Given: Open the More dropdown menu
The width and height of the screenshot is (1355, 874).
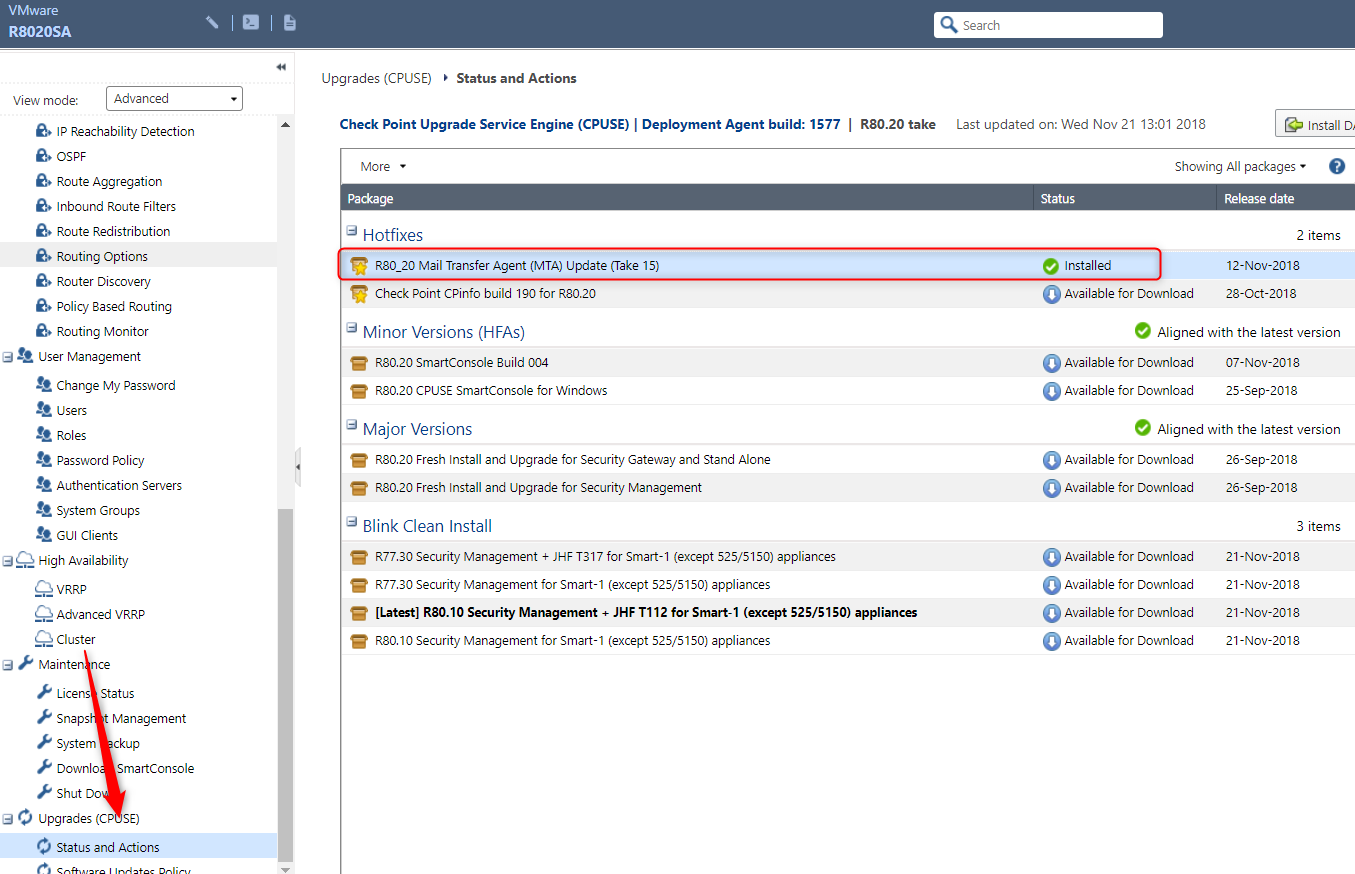Looking at the screenshot, I should (x=384, y=166).
